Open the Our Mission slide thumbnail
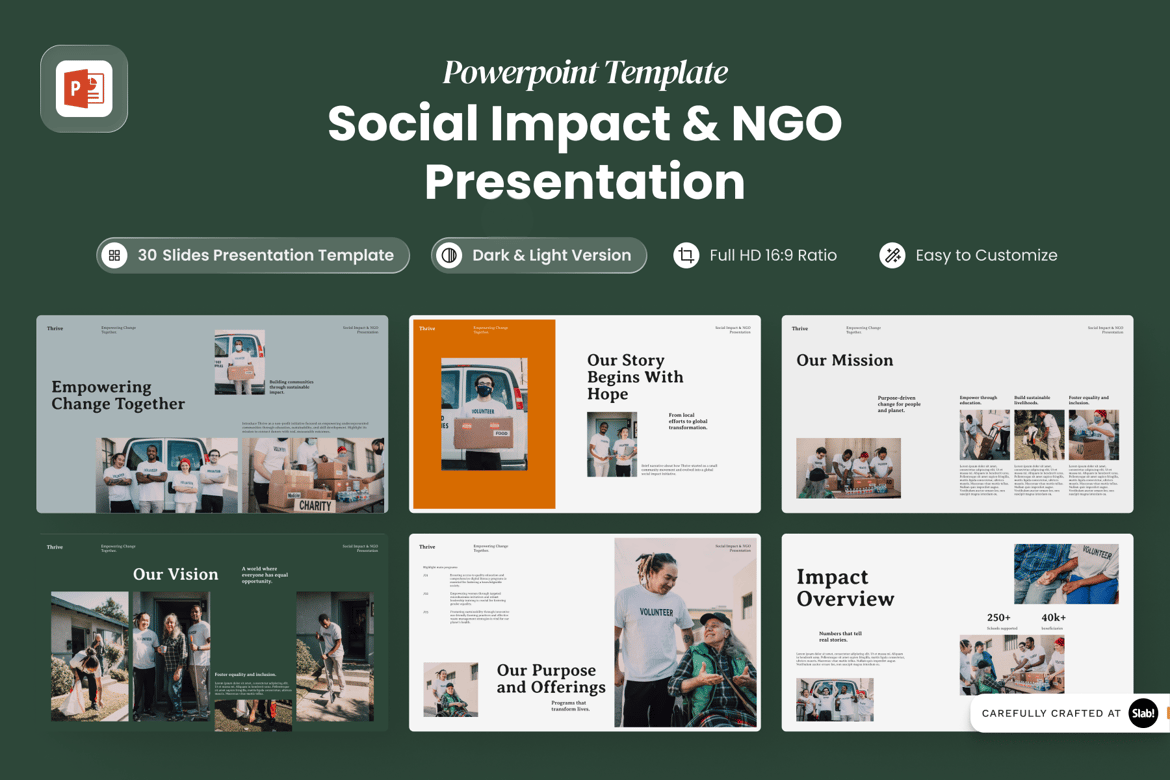 (x=957, y=414)
